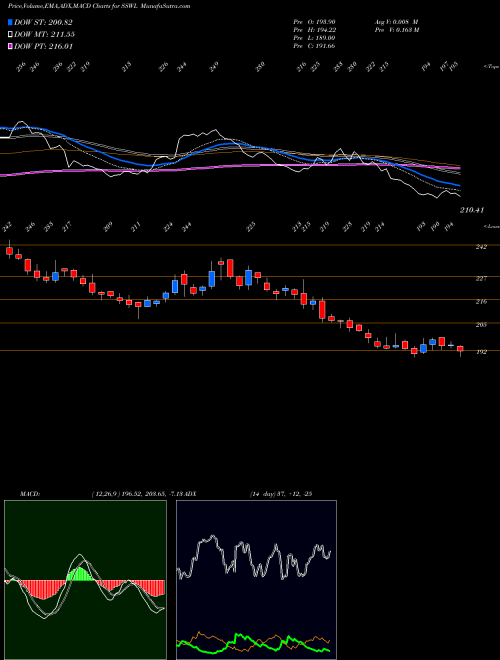Screen dimensions: 500x660
Task: Click the 'Avg V: 0.098 M' value
Action: click(x=396, y=21)
